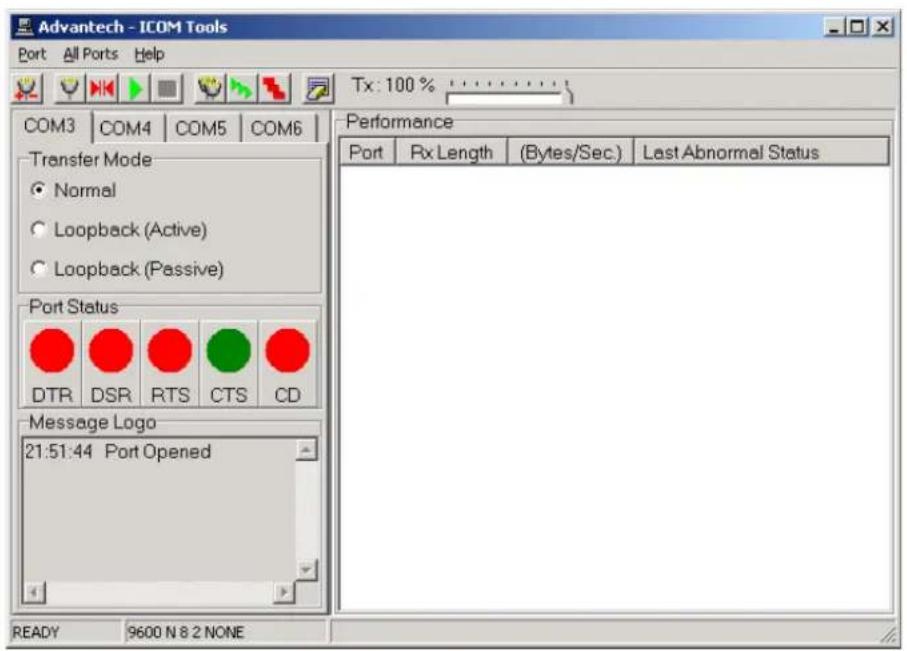Viewport: 907px width, 651px height.
Task: Switch to the COM4 tab
Action: click(x=126, y=128)
